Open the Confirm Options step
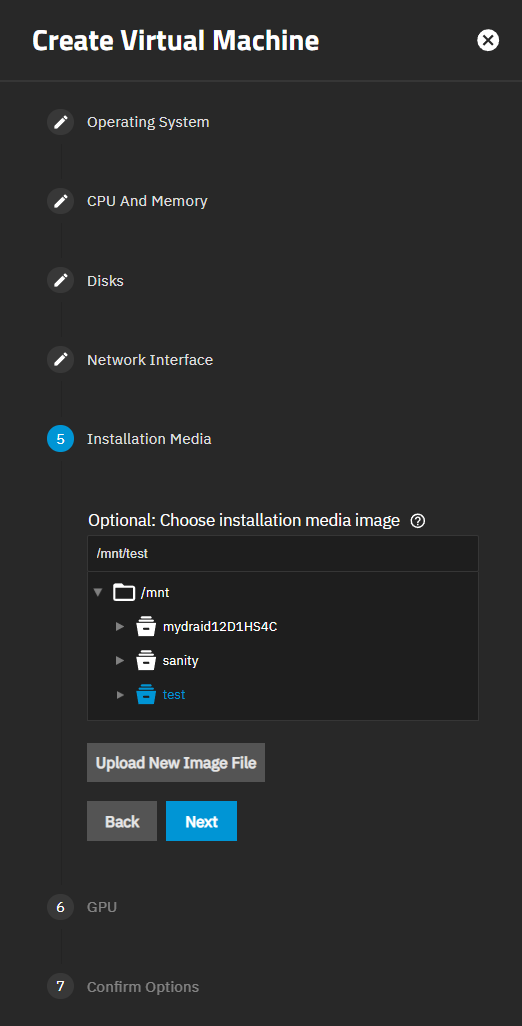The height and width of the screenshot is (1026, 522). [x=143, y=987]
